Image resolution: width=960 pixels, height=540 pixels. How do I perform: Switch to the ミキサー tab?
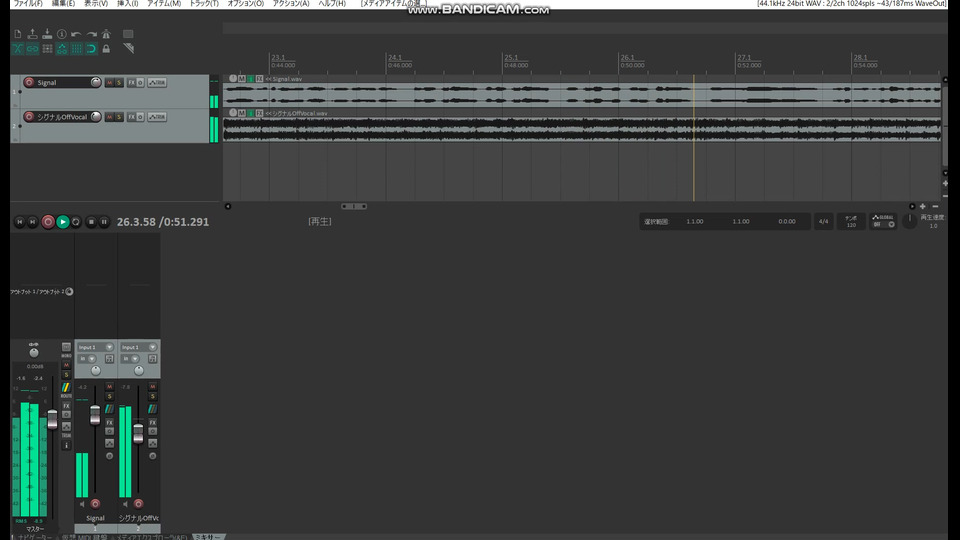tap(208, 537)
